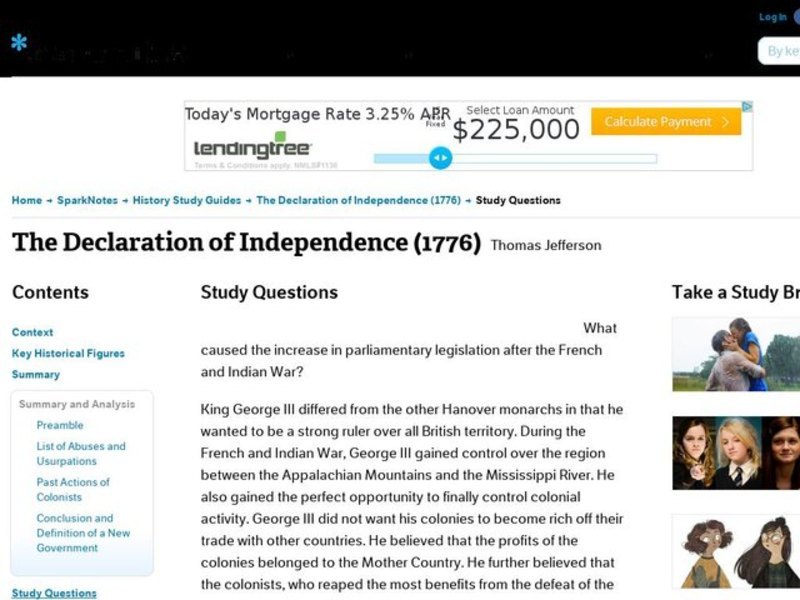Click the SparkNotes asterisk logo
Image resolution: width=800 pixels, height=600 pixels.
19,42
